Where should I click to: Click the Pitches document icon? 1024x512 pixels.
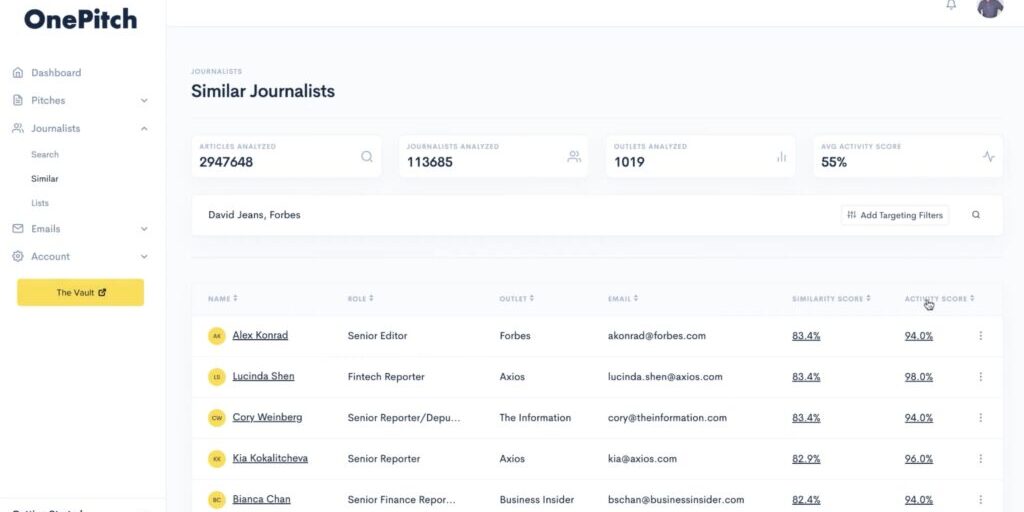click(x=18, y=101)
